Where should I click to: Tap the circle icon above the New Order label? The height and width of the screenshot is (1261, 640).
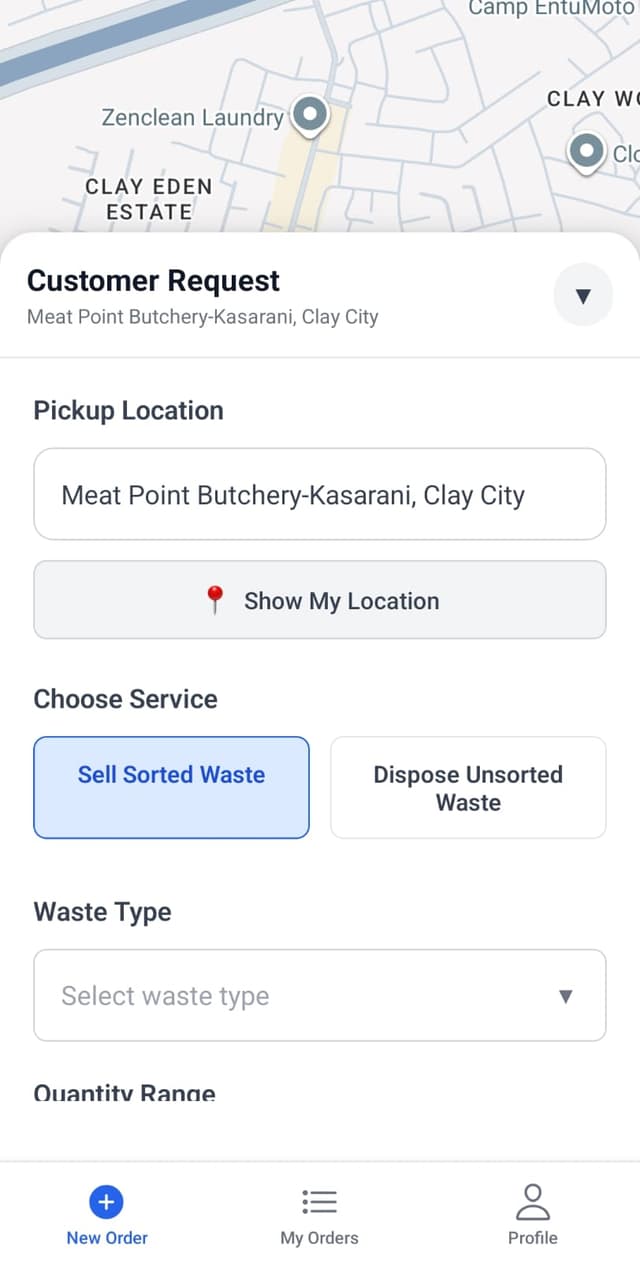(x=106, y=1202)
